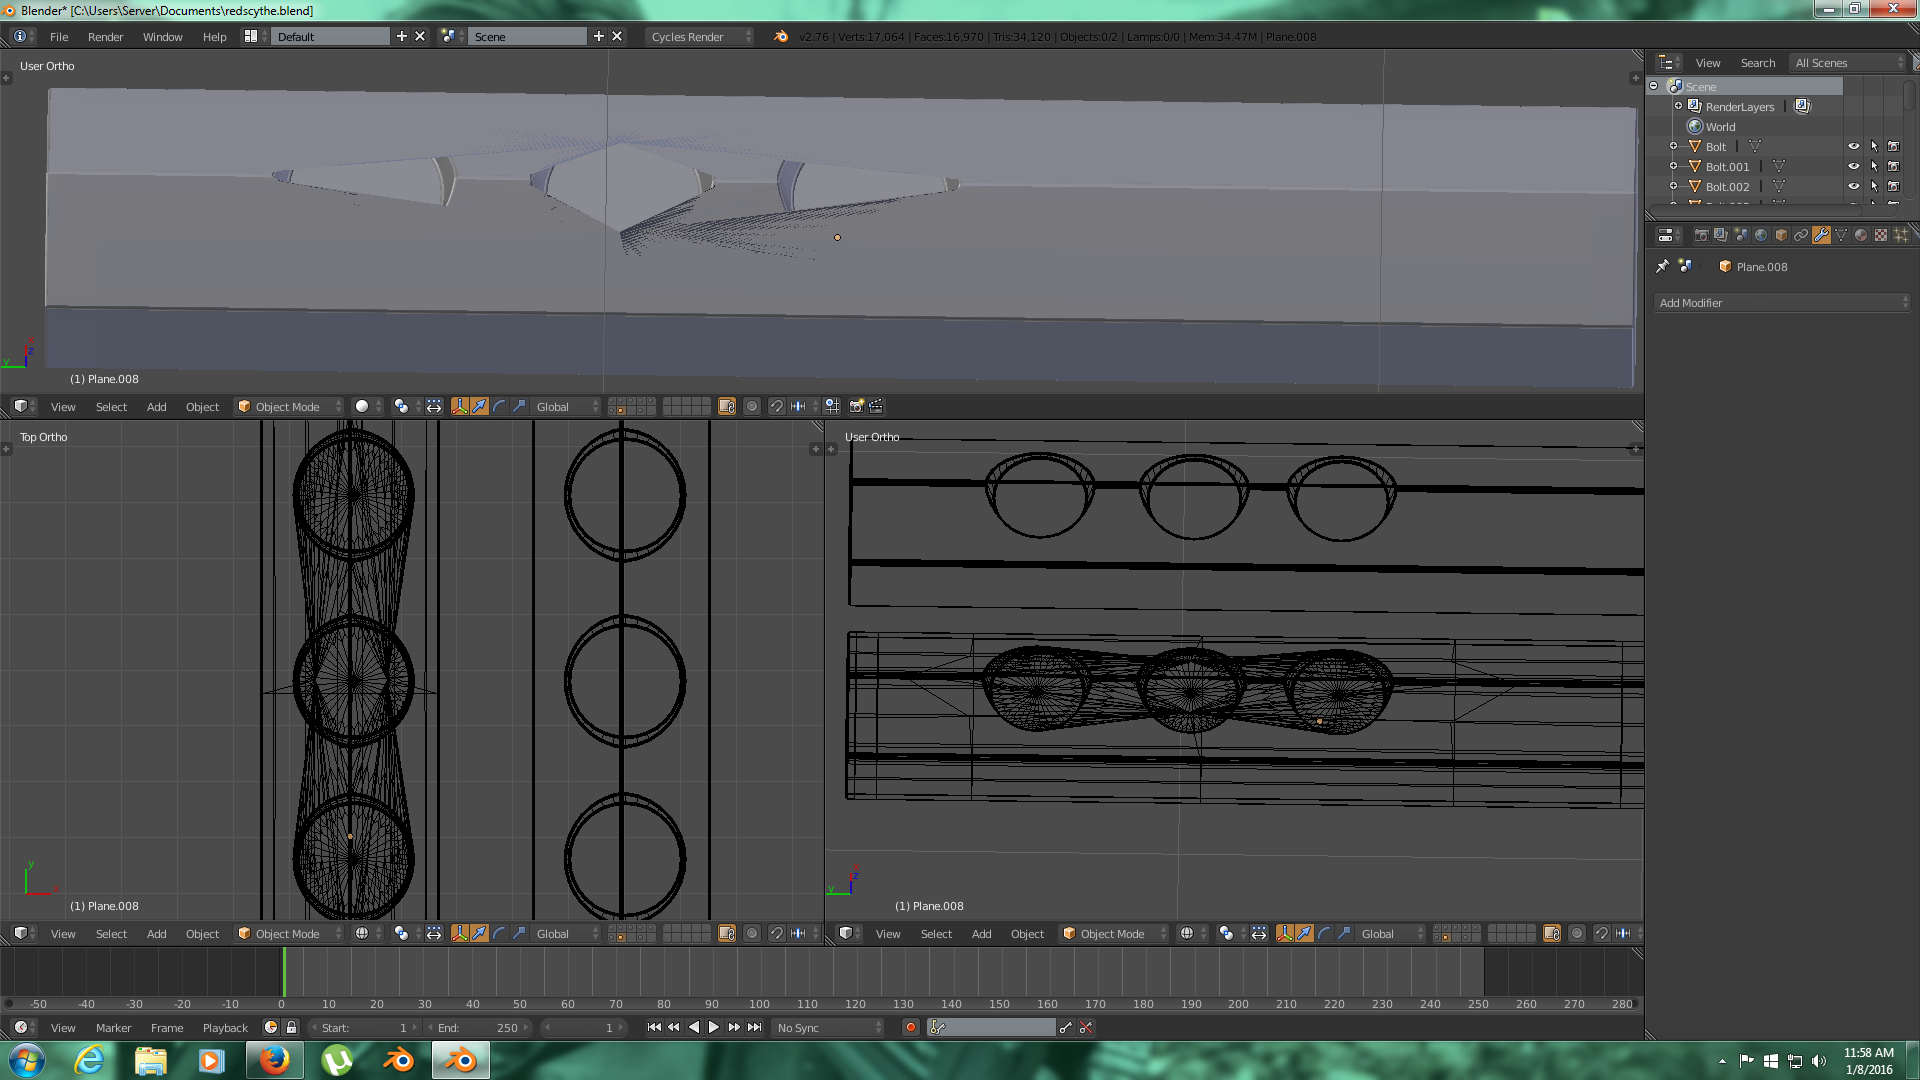This screenshot has width=1920, height=1080.
Task: Click OpenGL render animation clapper in top viewport
Action: tap(876, 406)
